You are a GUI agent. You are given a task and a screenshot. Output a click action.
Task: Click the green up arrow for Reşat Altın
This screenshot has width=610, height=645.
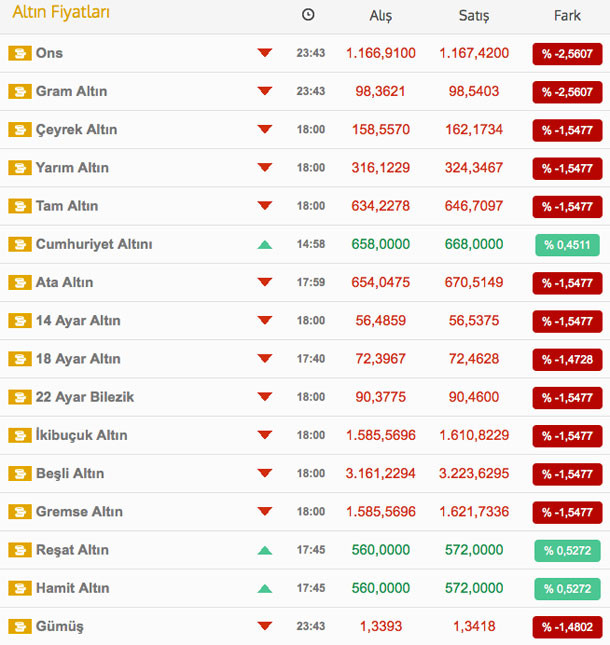click(x=264, y=549)
